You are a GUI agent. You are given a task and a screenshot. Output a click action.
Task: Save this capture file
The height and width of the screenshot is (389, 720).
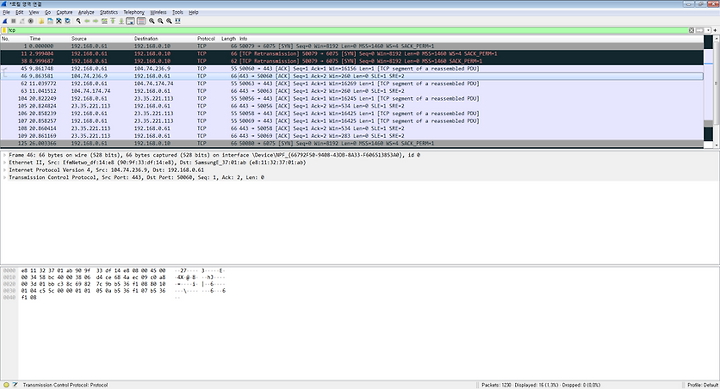[x=50, y=21]
